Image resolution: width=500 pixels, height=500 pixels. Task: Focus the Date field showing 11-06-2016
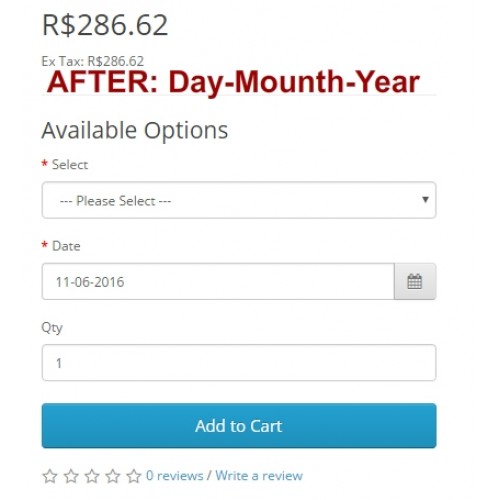pyautogui.click(x=218, y=282)
